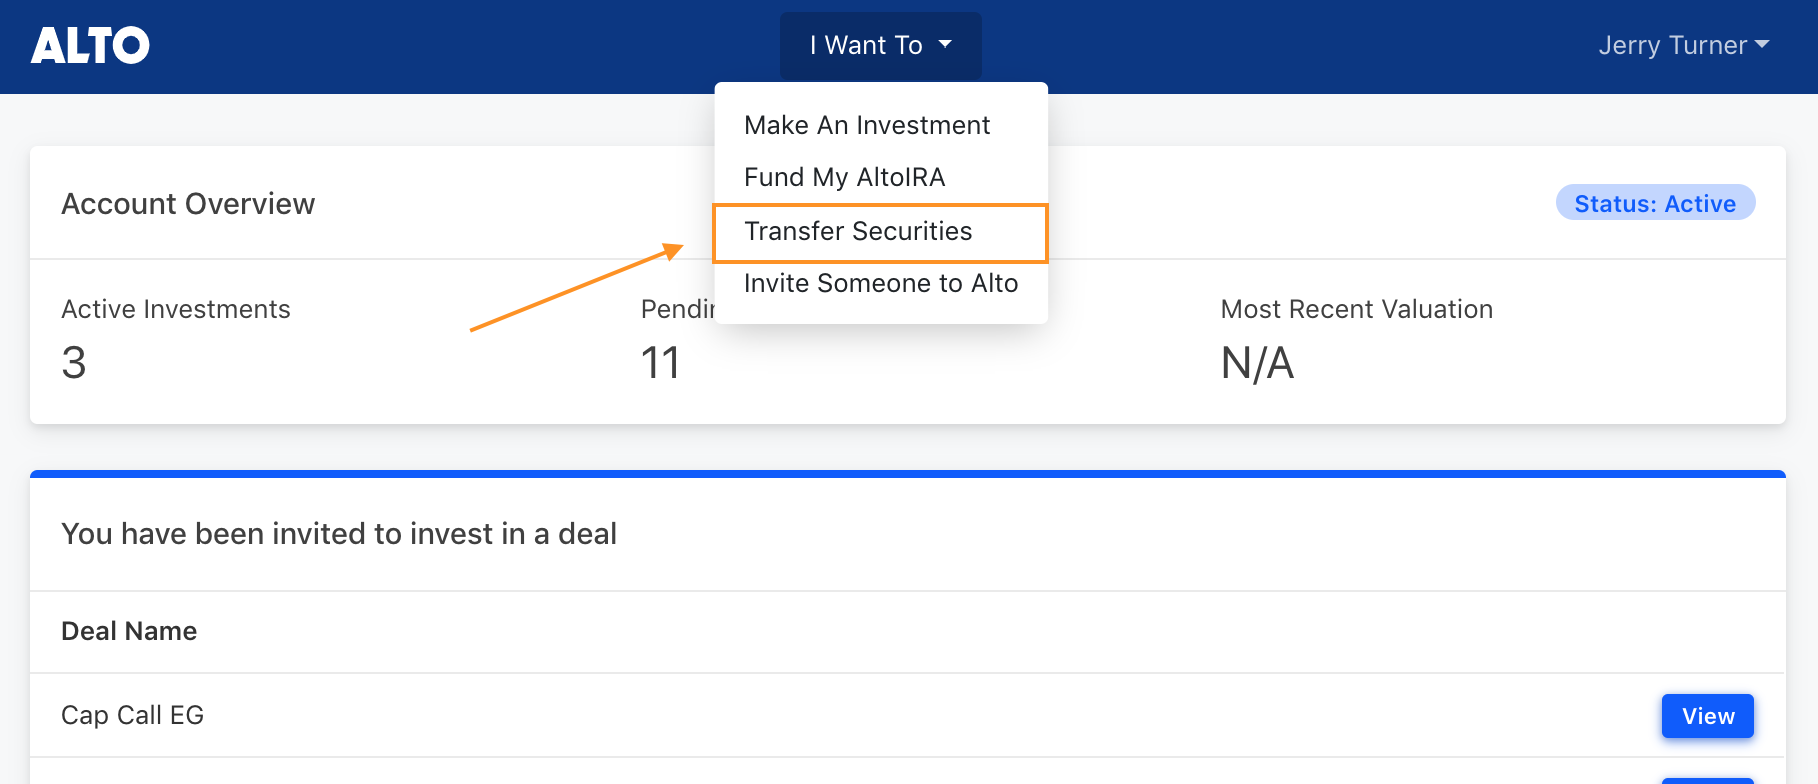
Task: Click the Status: Active badge
Action: pos(1655,203)
